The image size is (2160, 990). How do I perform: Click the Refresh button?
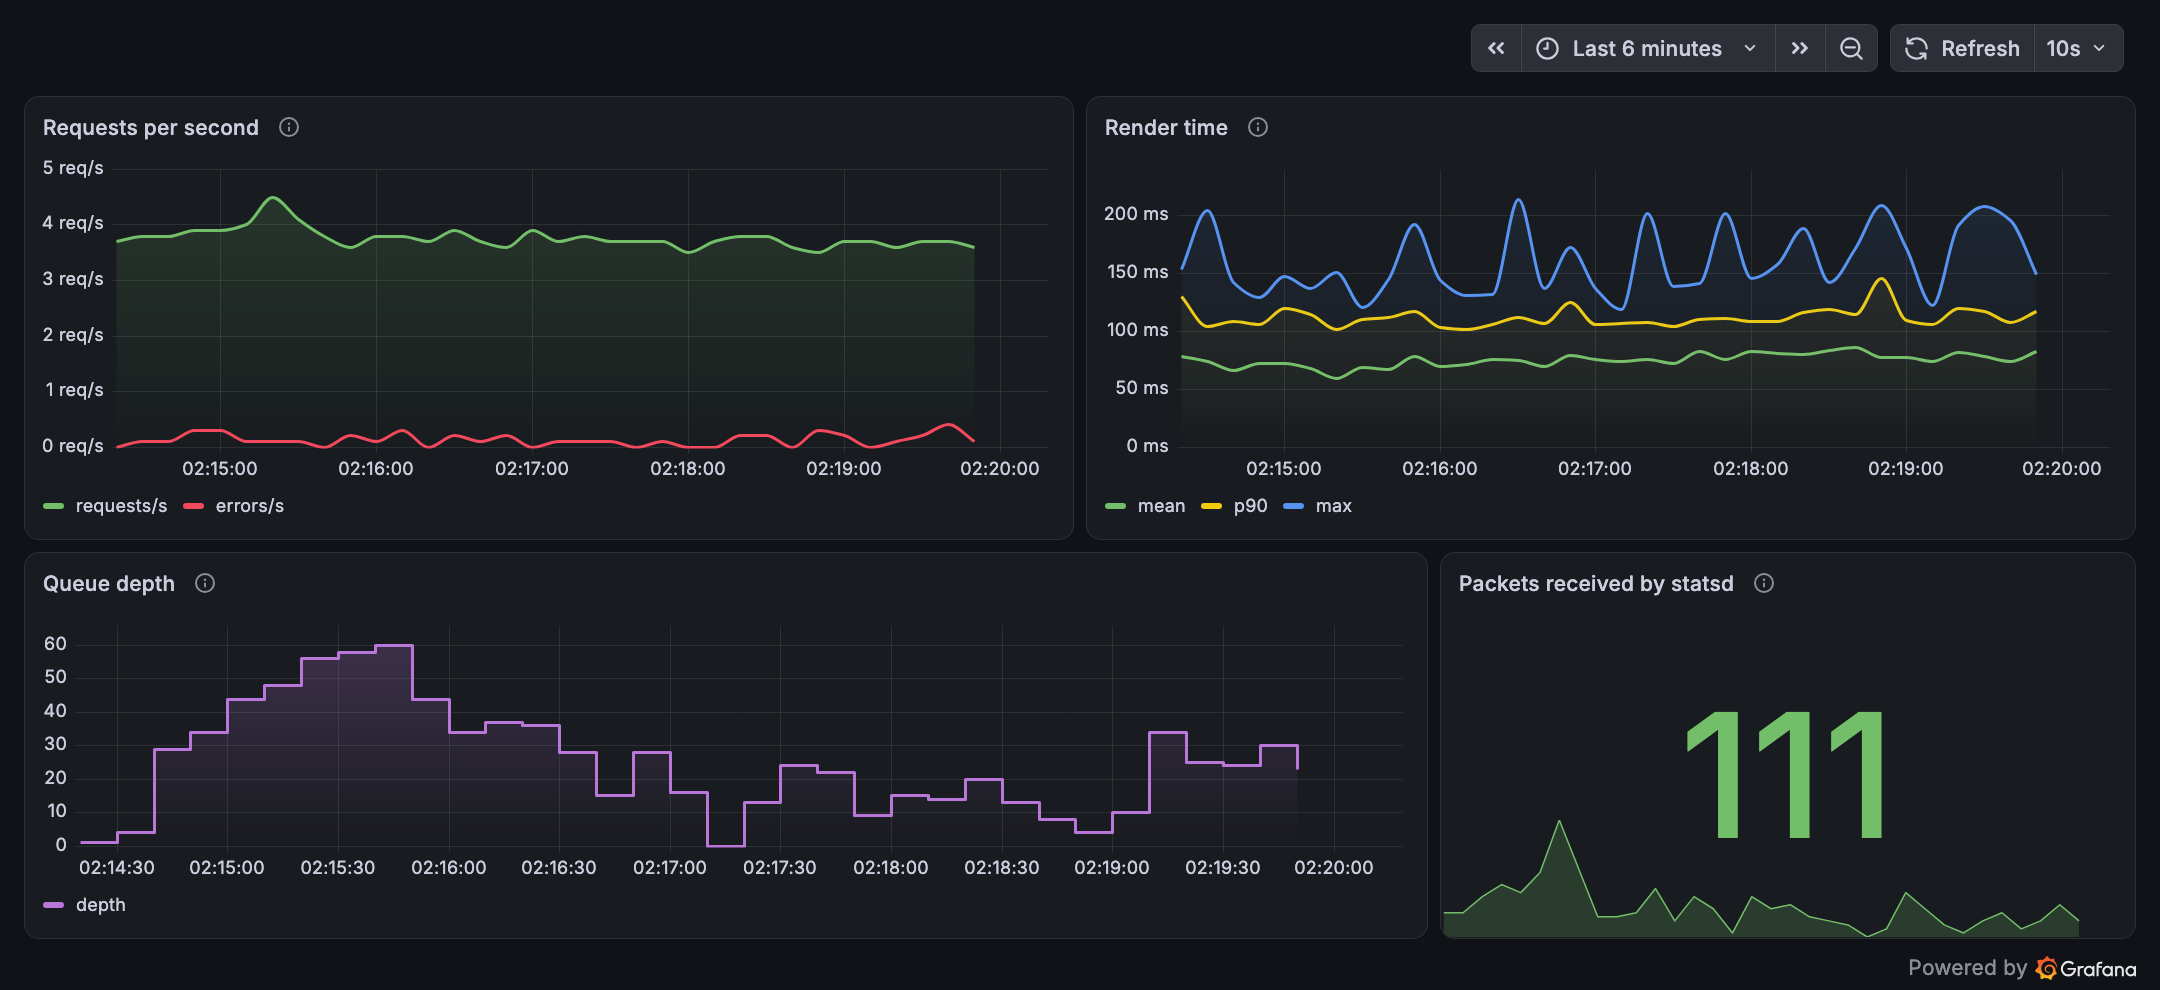pyautogui.click(x=1962, y=48)
